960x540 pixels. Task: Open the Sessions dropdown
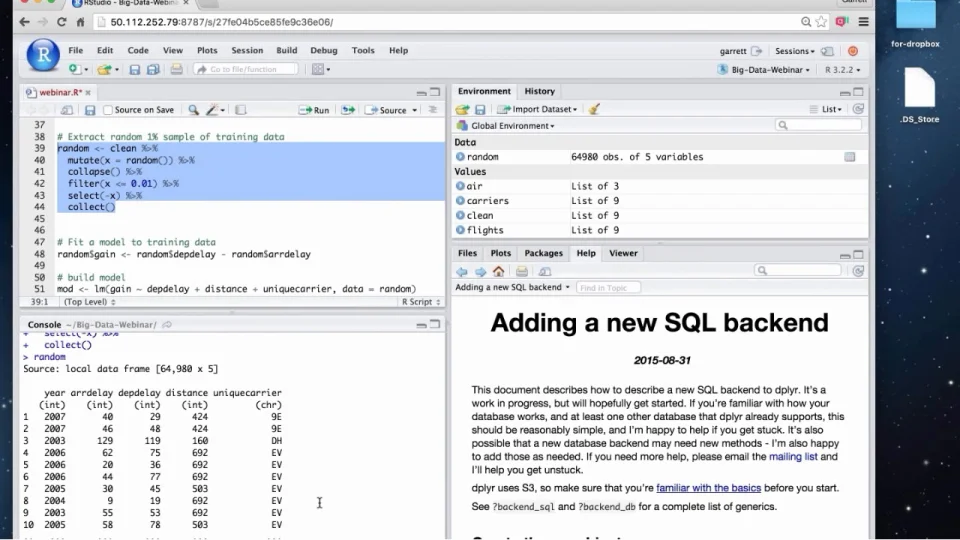794,51
